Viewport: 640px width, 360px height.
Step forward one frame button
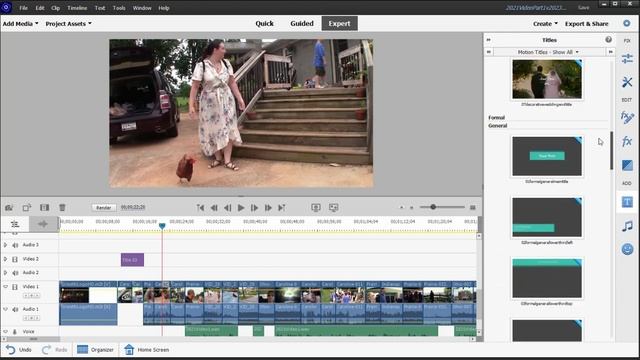point(254,208)
